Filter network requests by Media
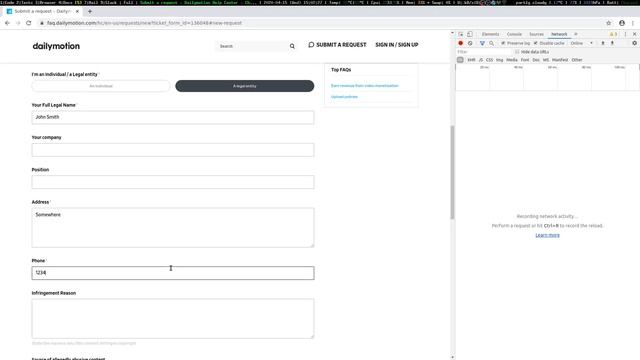Screen dimensions: 640x360 [x=512, y=60]
